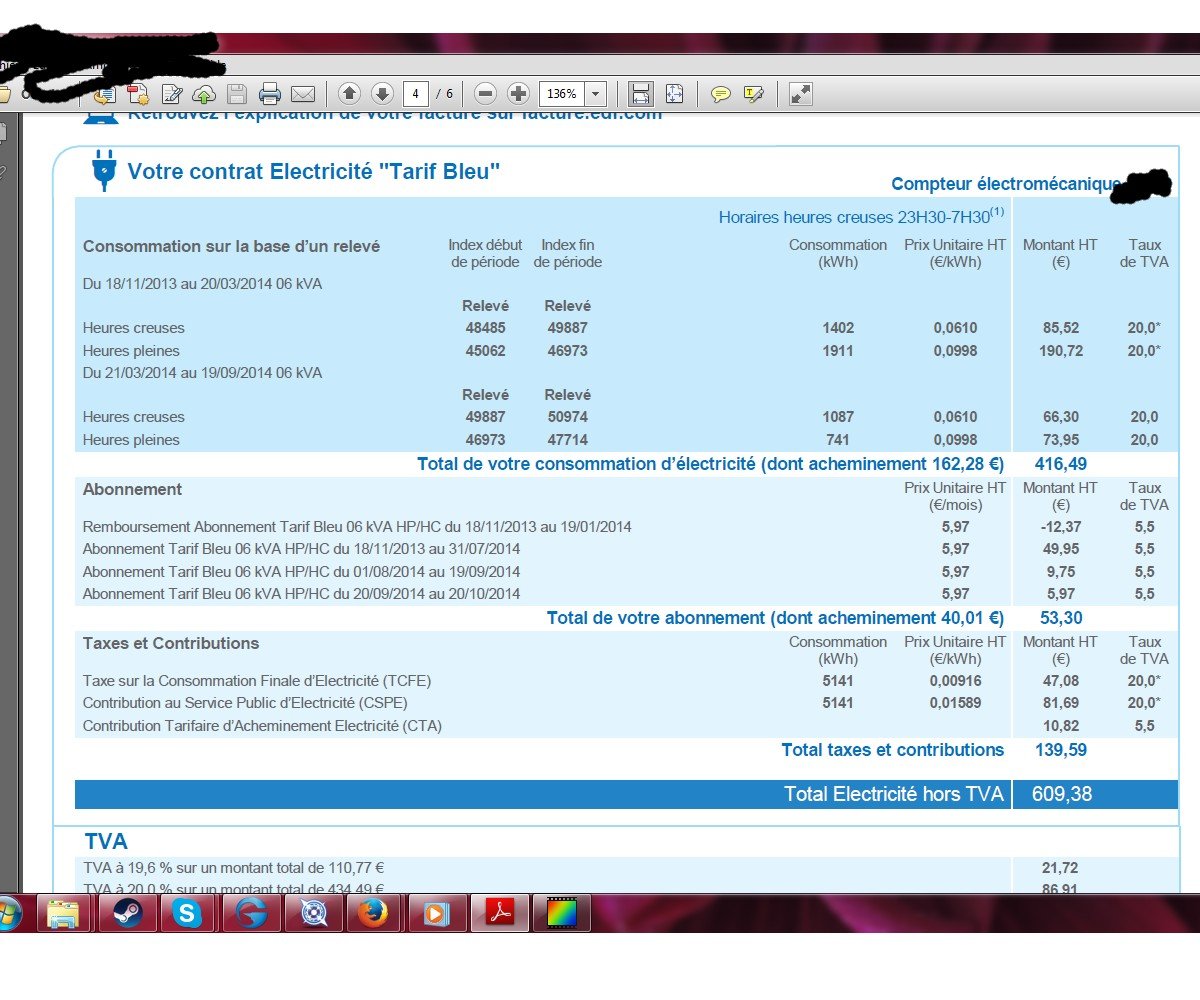
Task: Click index value 49887 in first period
Action: (568, 328)
